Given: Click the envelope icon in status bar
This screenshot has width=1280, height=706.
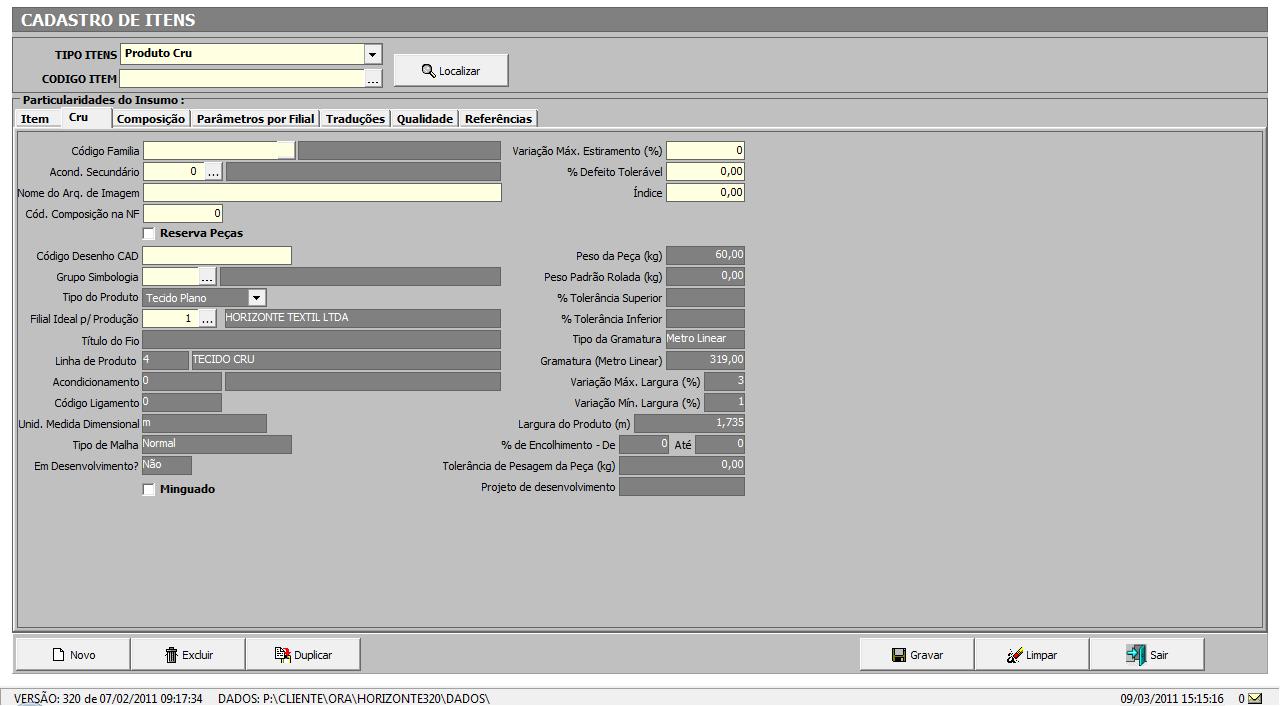Looking at the screenshot, I should (x=1255, y=698).
